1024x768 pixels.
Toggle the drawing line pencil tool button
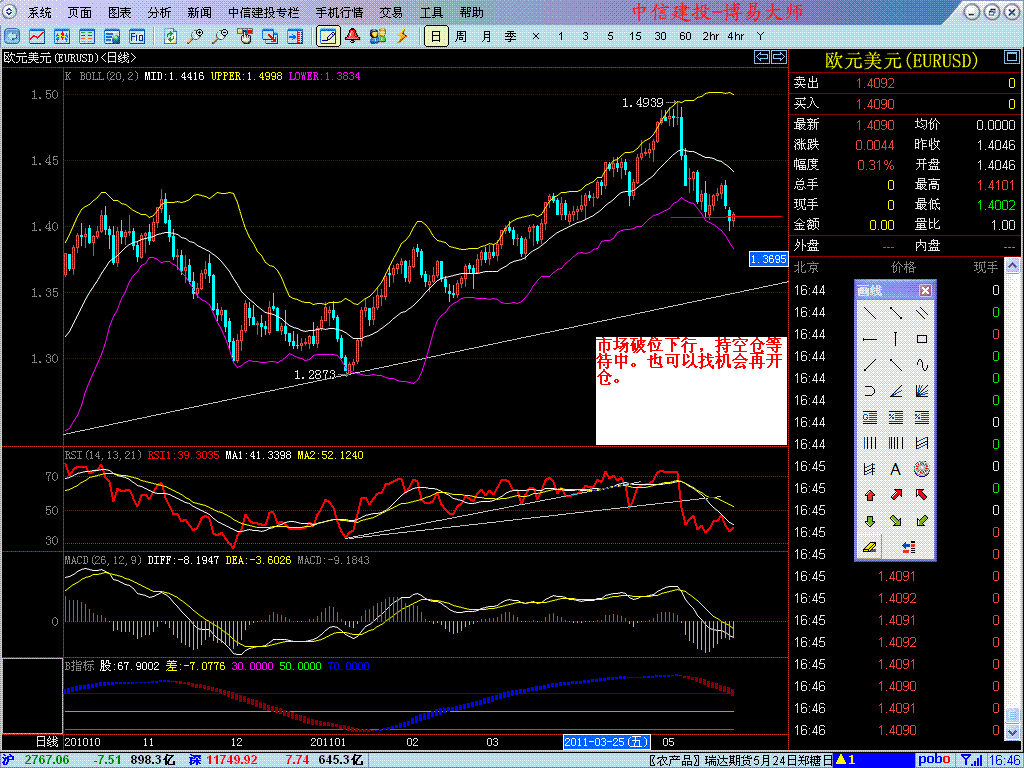click(x=328, y=37)
